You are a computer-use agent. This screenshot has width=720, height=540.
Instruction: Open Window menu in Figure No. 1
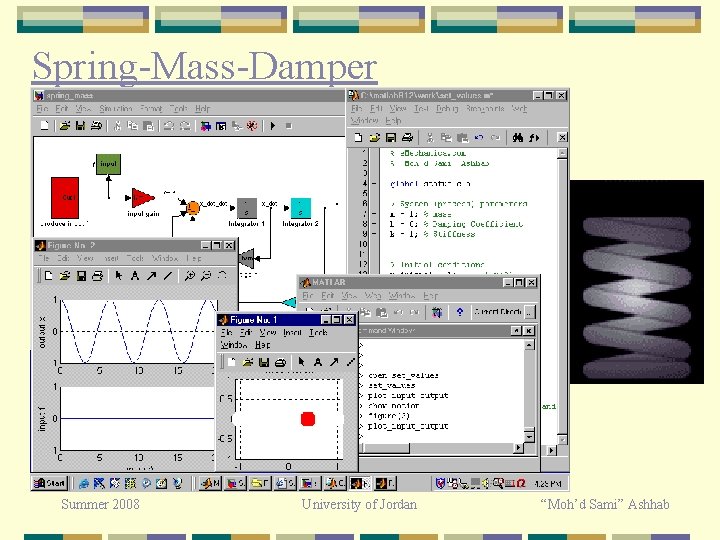tap(234, 344)
